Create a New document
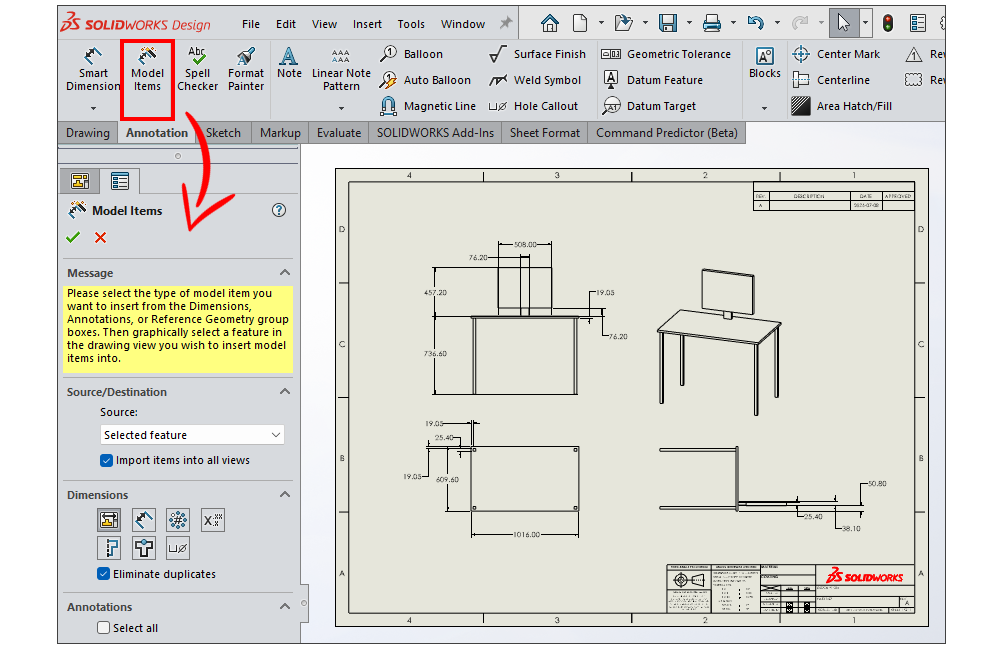The image size is (1000, 650). click(x=580, y=24)
